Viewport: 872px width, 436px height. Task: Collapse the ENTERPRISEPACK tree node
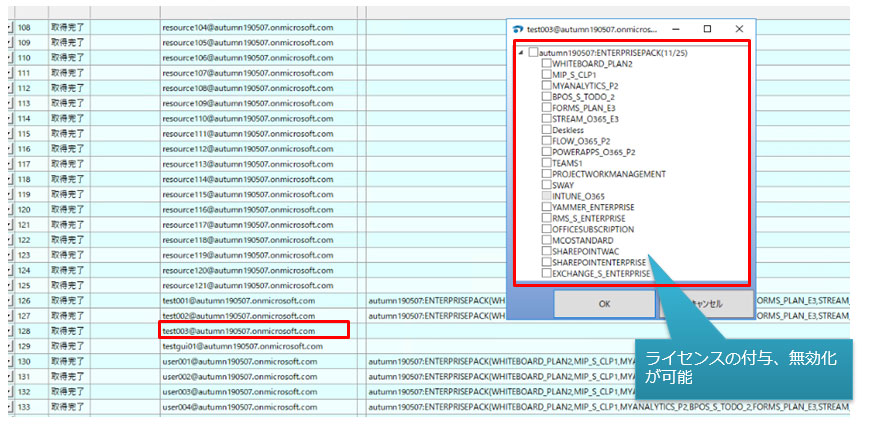[521, 52]
